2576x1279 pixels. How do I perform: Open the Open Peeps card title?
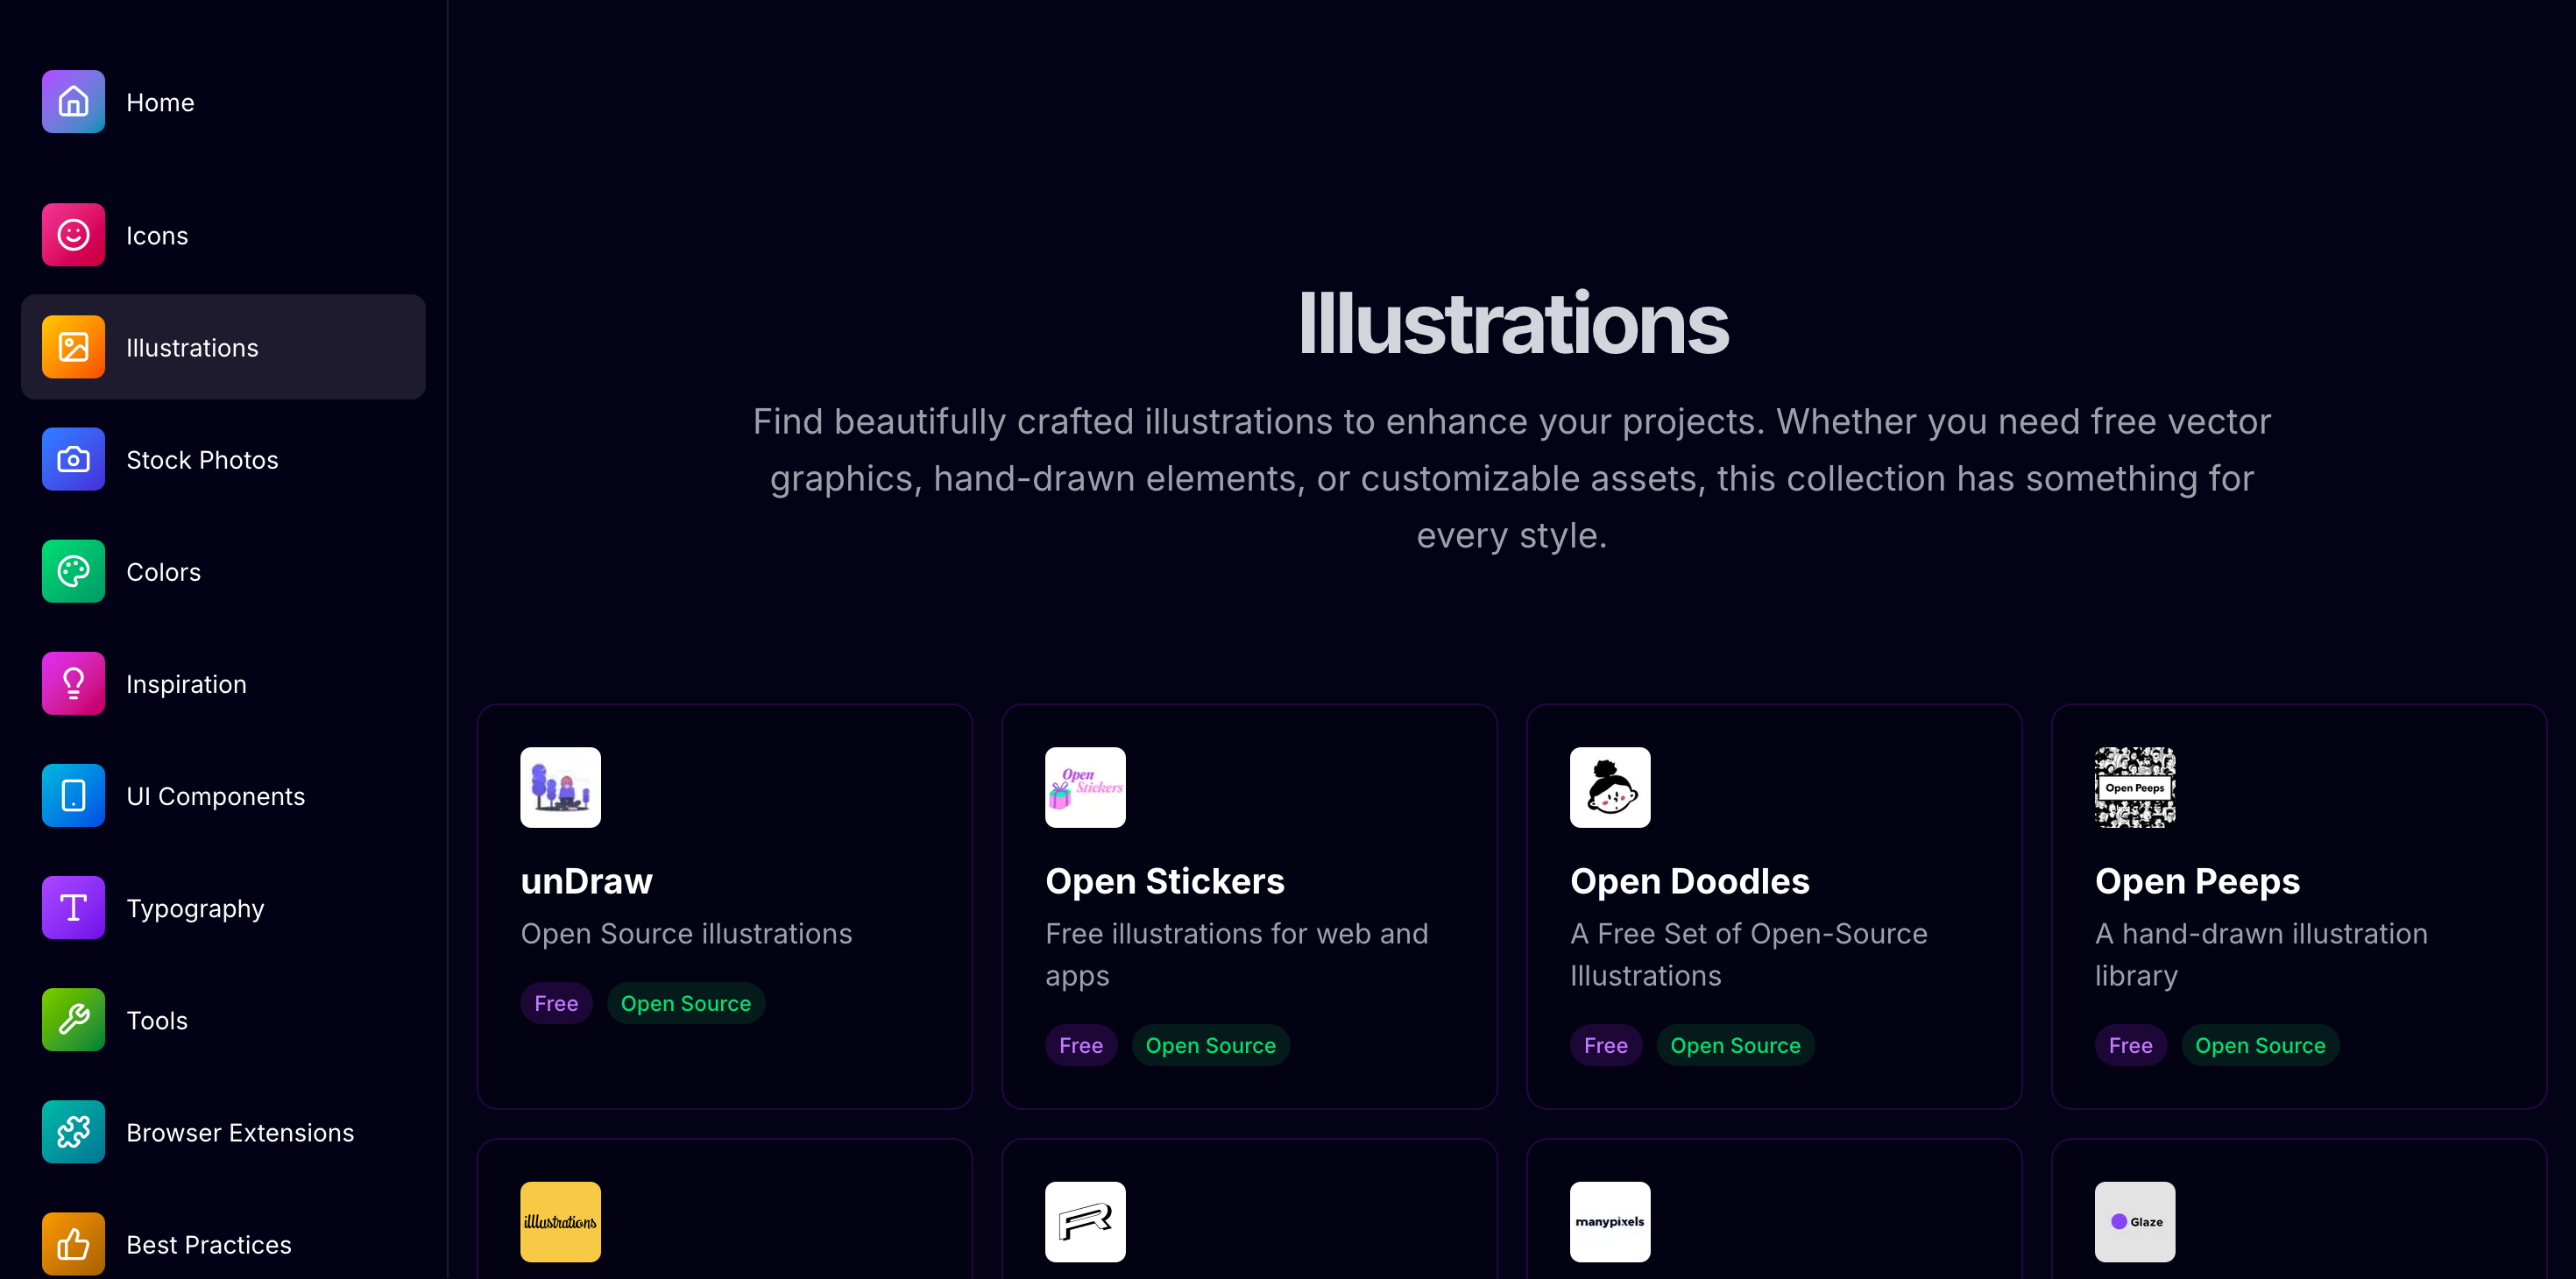[x=2197, y=881]
